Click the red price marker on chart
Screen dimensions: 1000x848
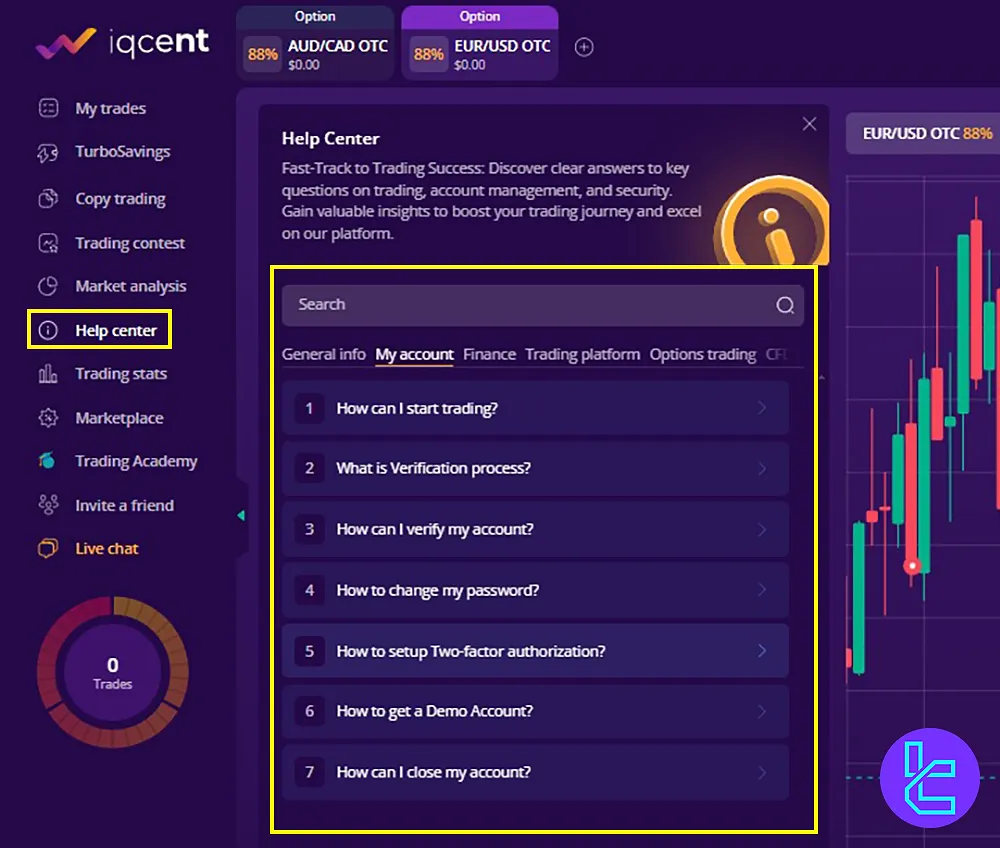912,566
